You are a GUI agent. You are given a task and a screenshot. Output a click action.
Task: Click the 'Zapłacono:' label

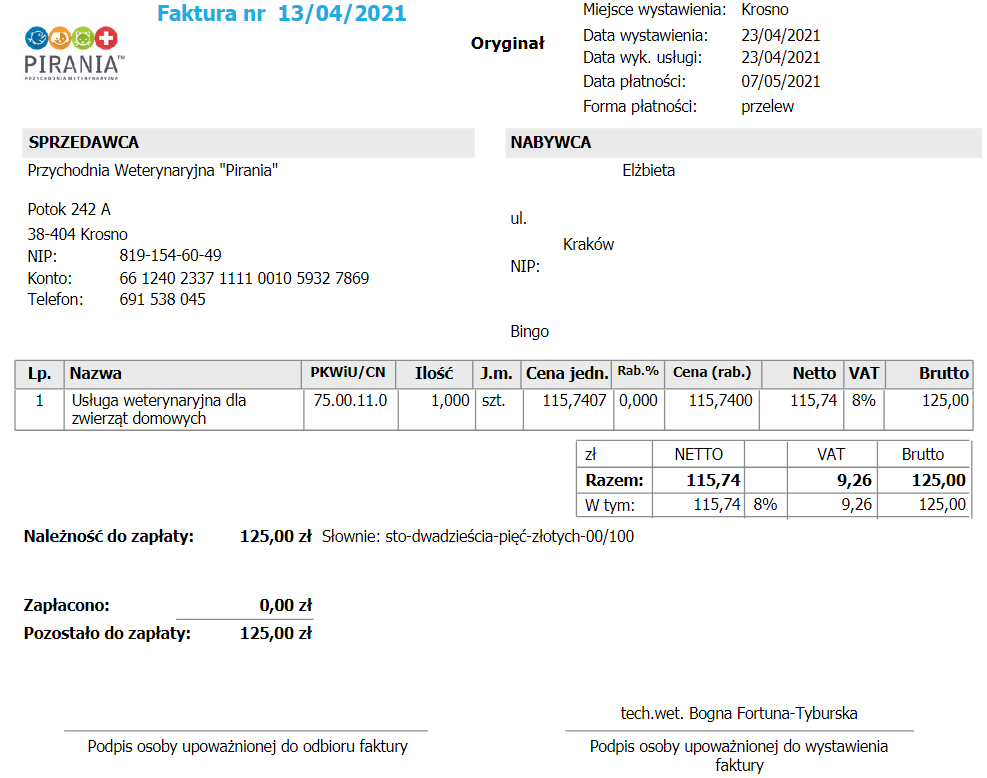click(67, 606)
